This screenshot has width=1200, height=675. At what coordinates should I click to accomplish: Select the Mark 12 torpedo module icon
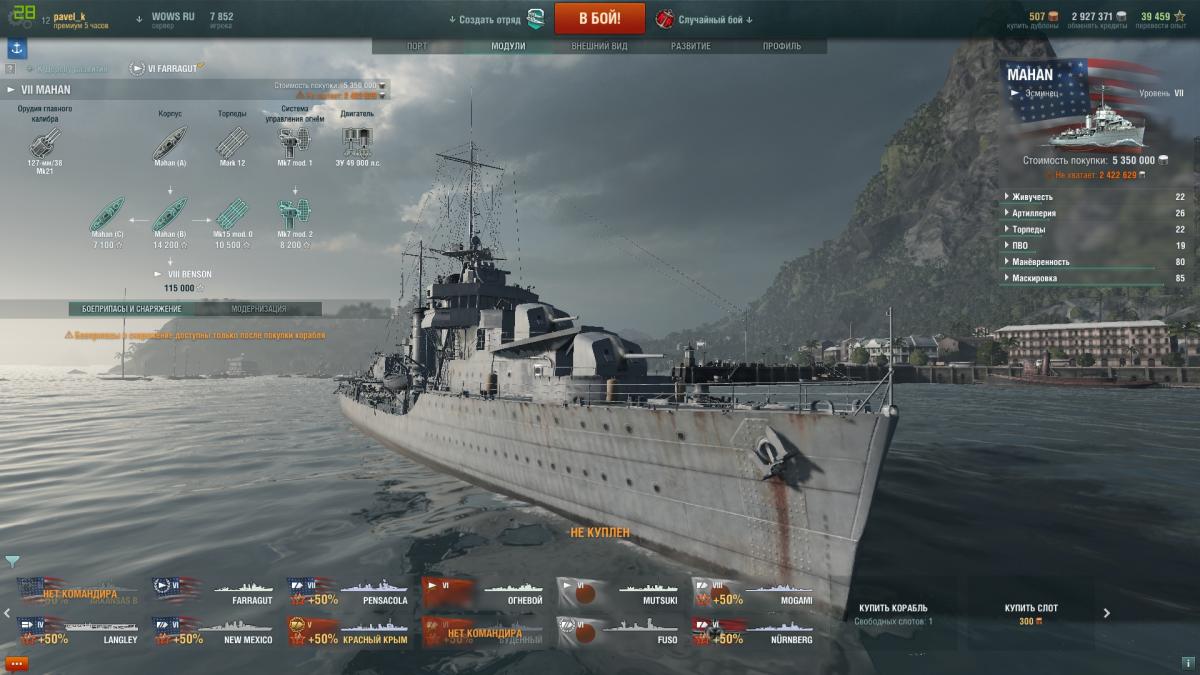point(232,143)
